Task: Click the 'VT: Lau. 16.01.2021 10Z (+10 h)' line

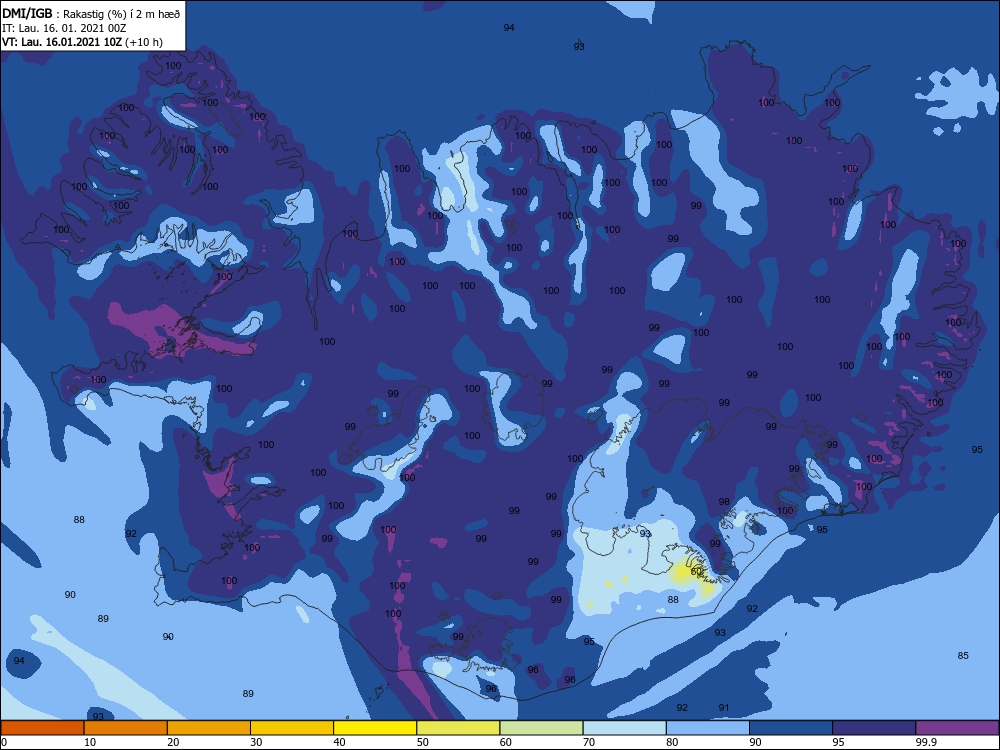Action: pos(82,42)
